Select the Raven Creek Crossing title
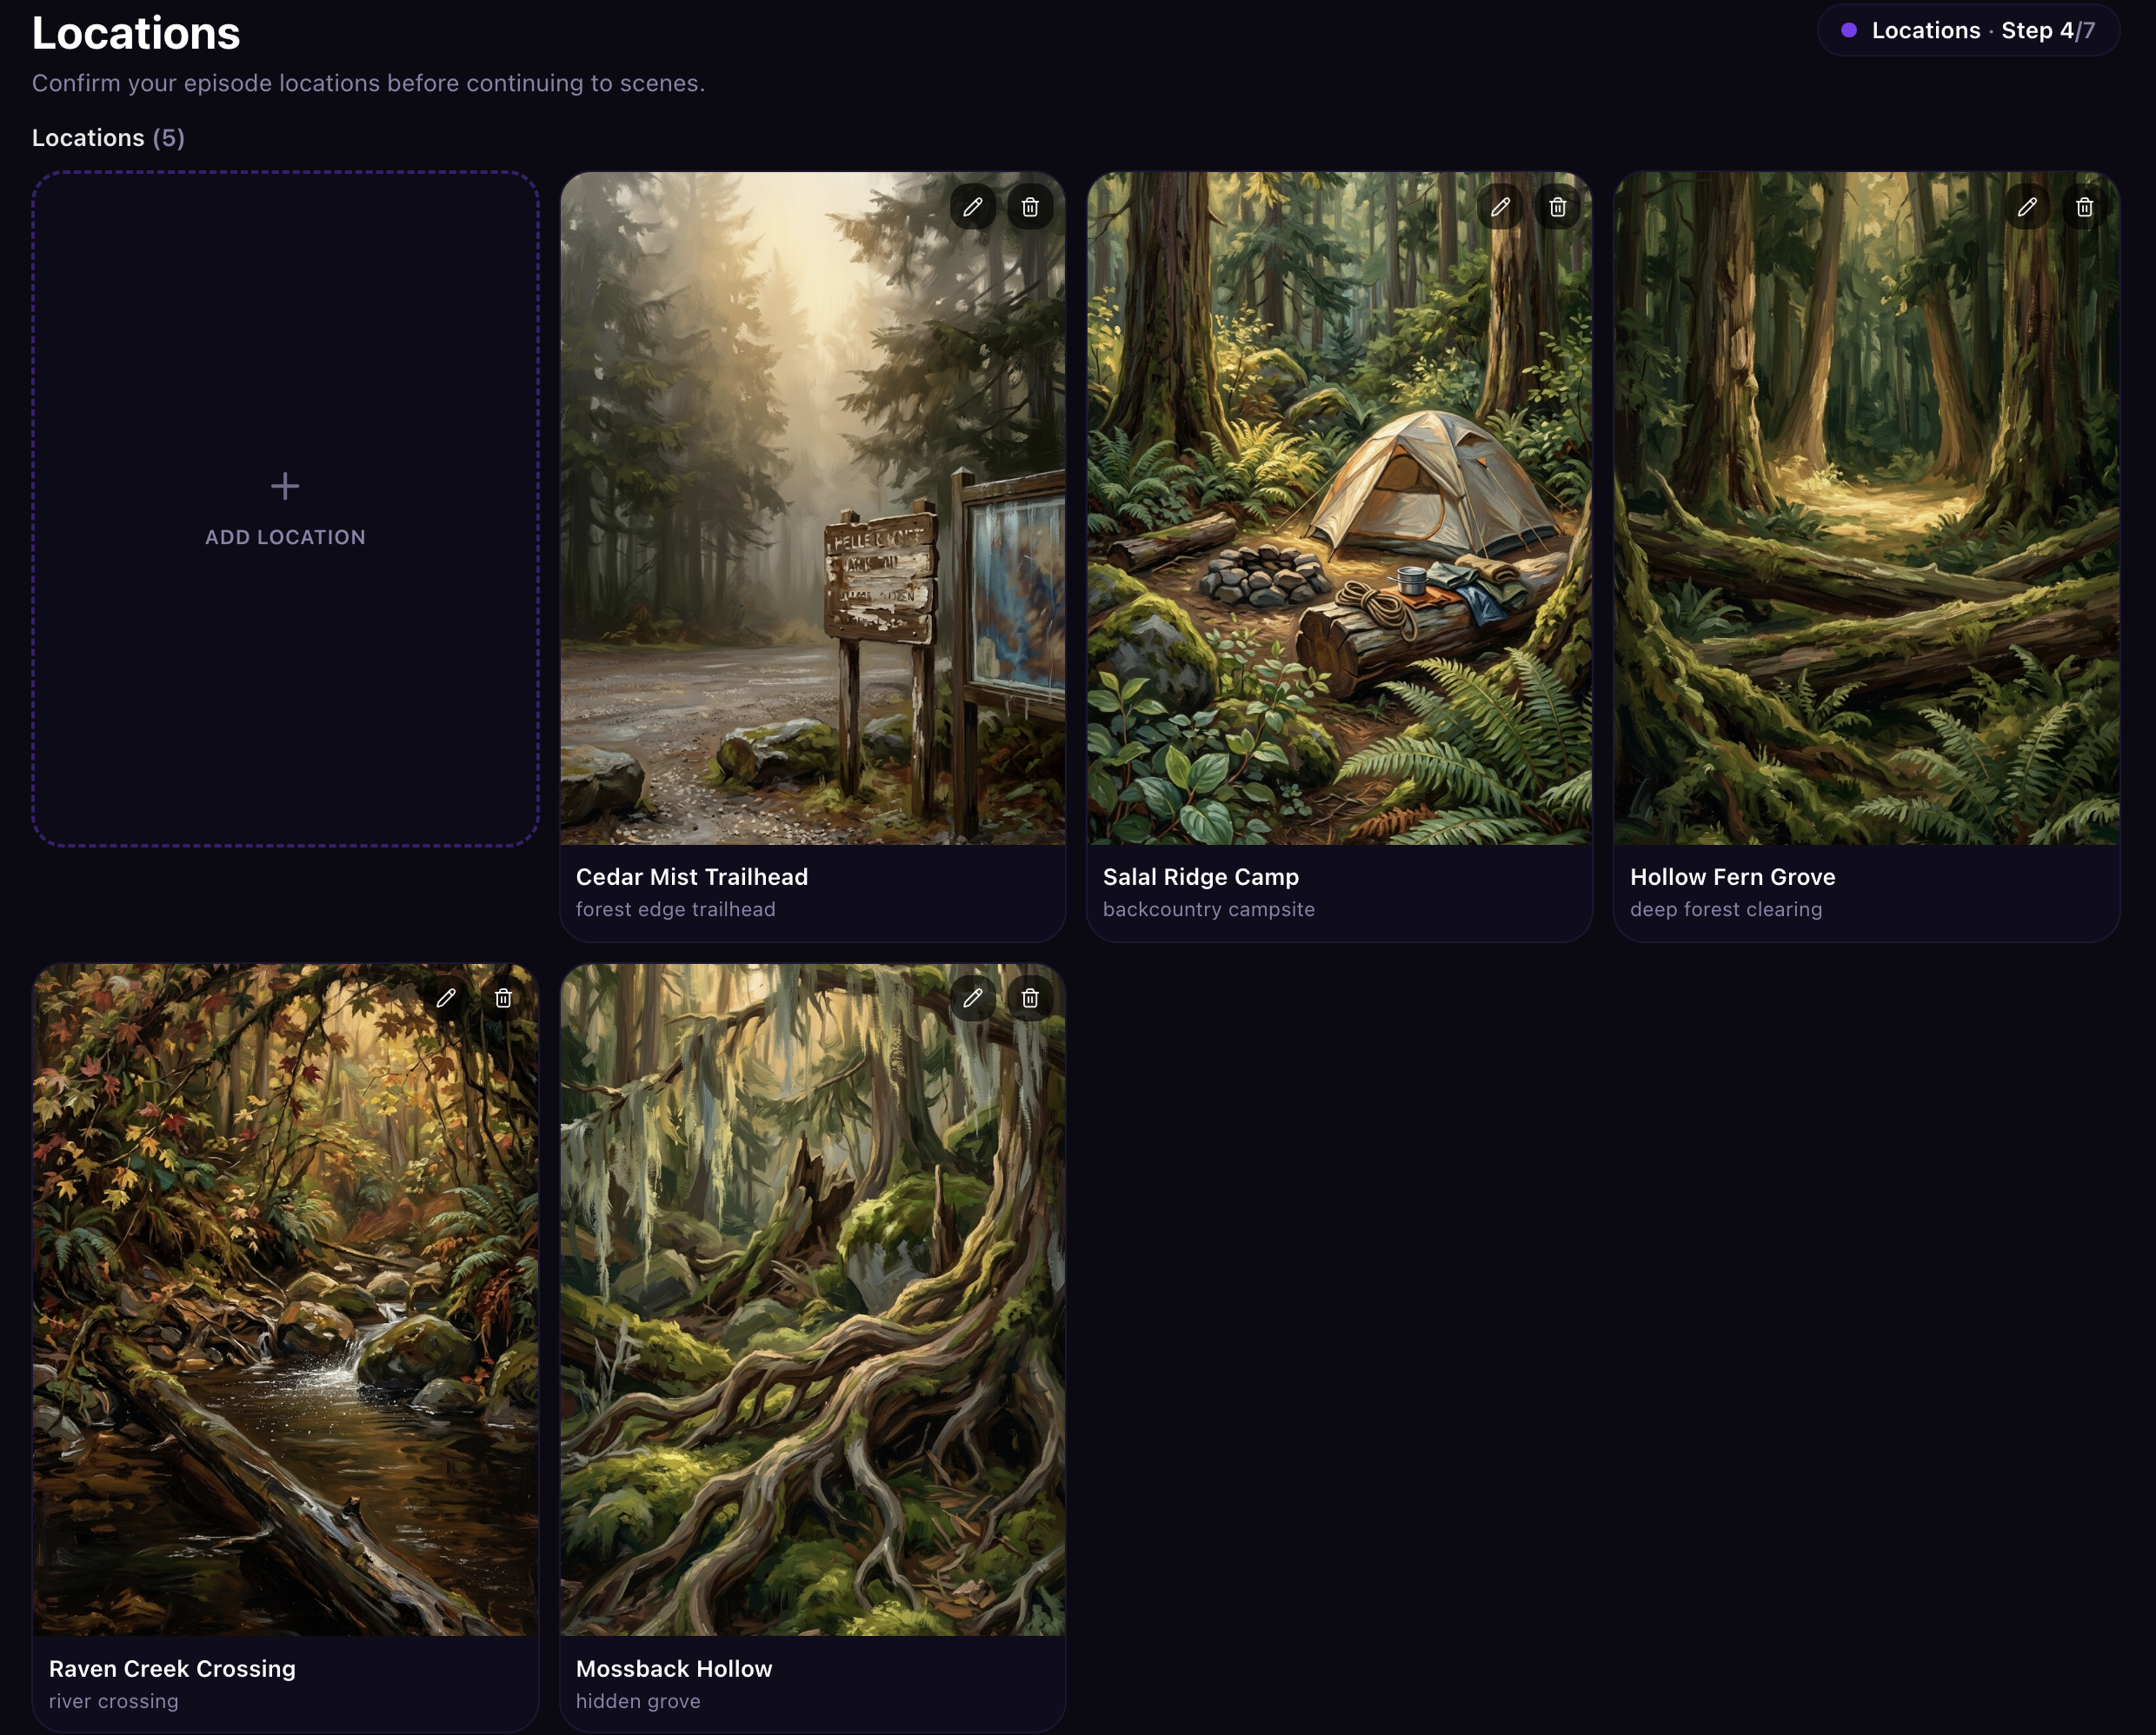This screenshot has height=1735, width=2156. tap(172, 1669)
